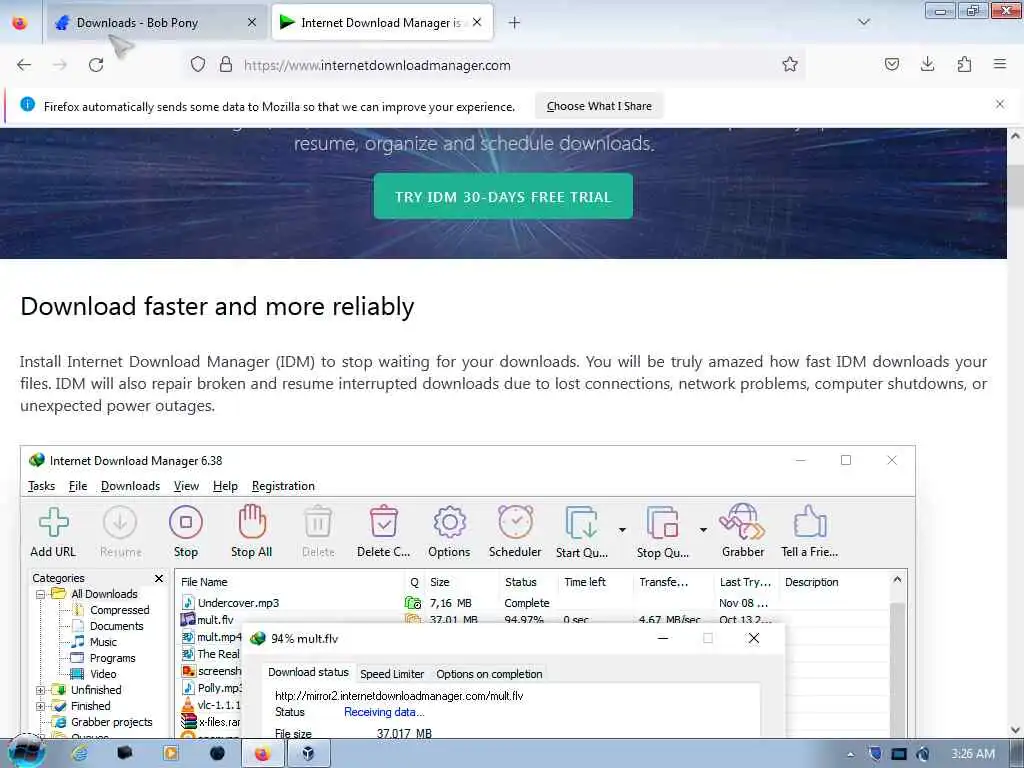
Task: Click TRY IDM 30-DAYS FREE TRIAL button
Action: (503, 197)
